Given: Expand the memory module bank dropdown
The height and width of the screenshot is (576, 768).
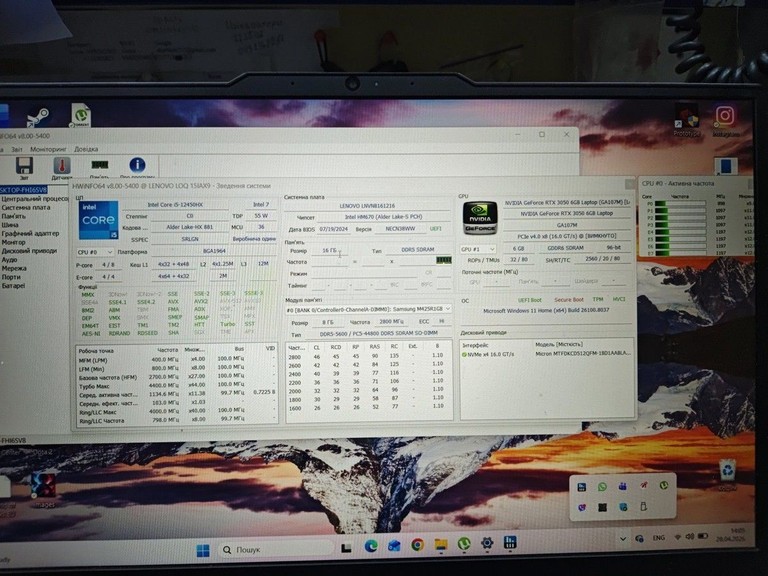Looking at the screenshot, I should click(368, 310).
